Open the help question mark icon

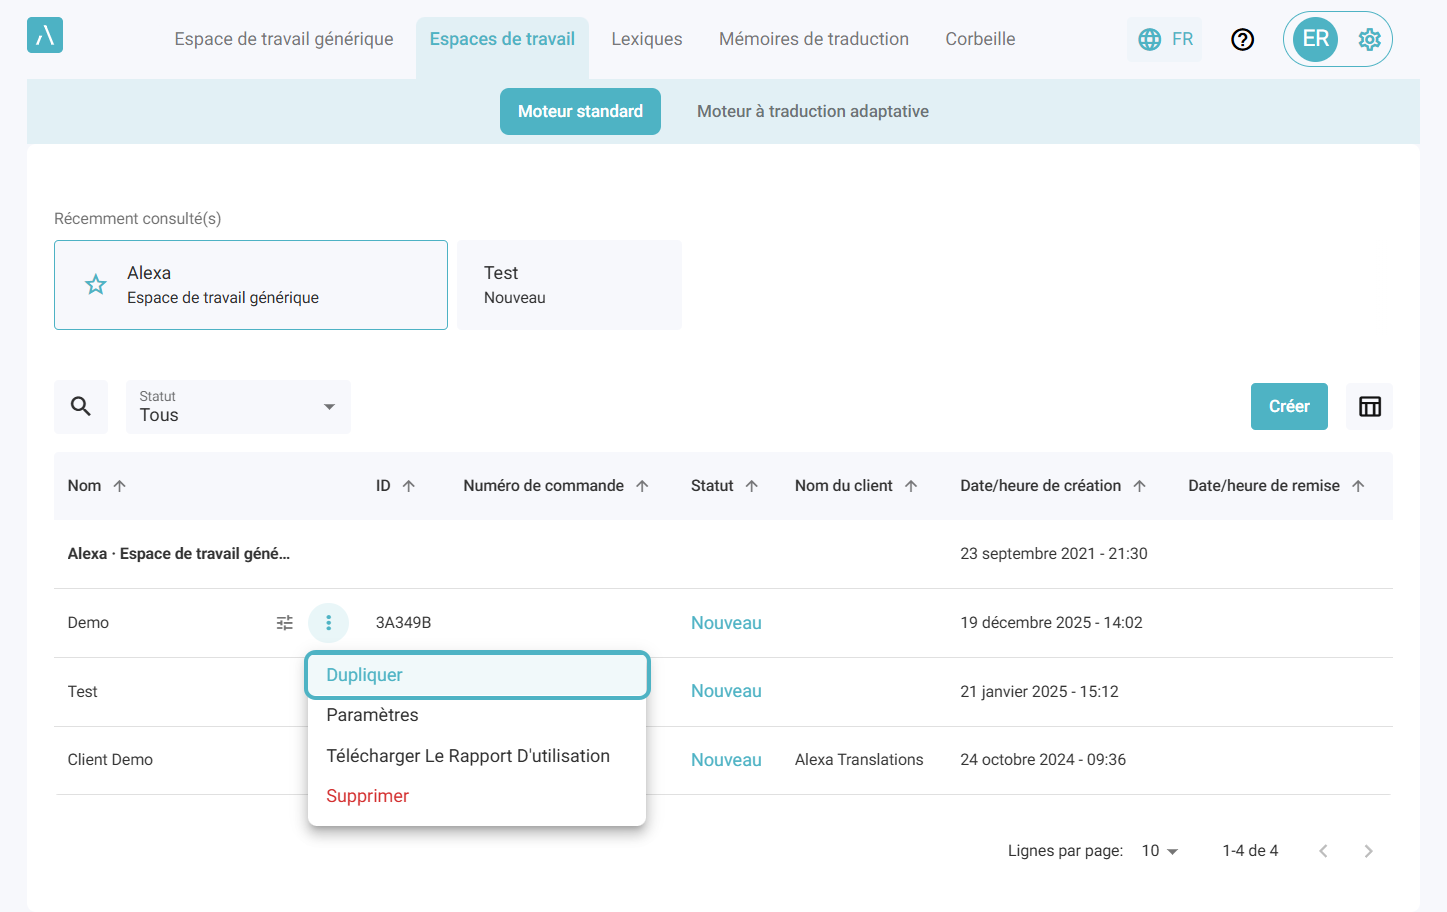coord(1242,39)
